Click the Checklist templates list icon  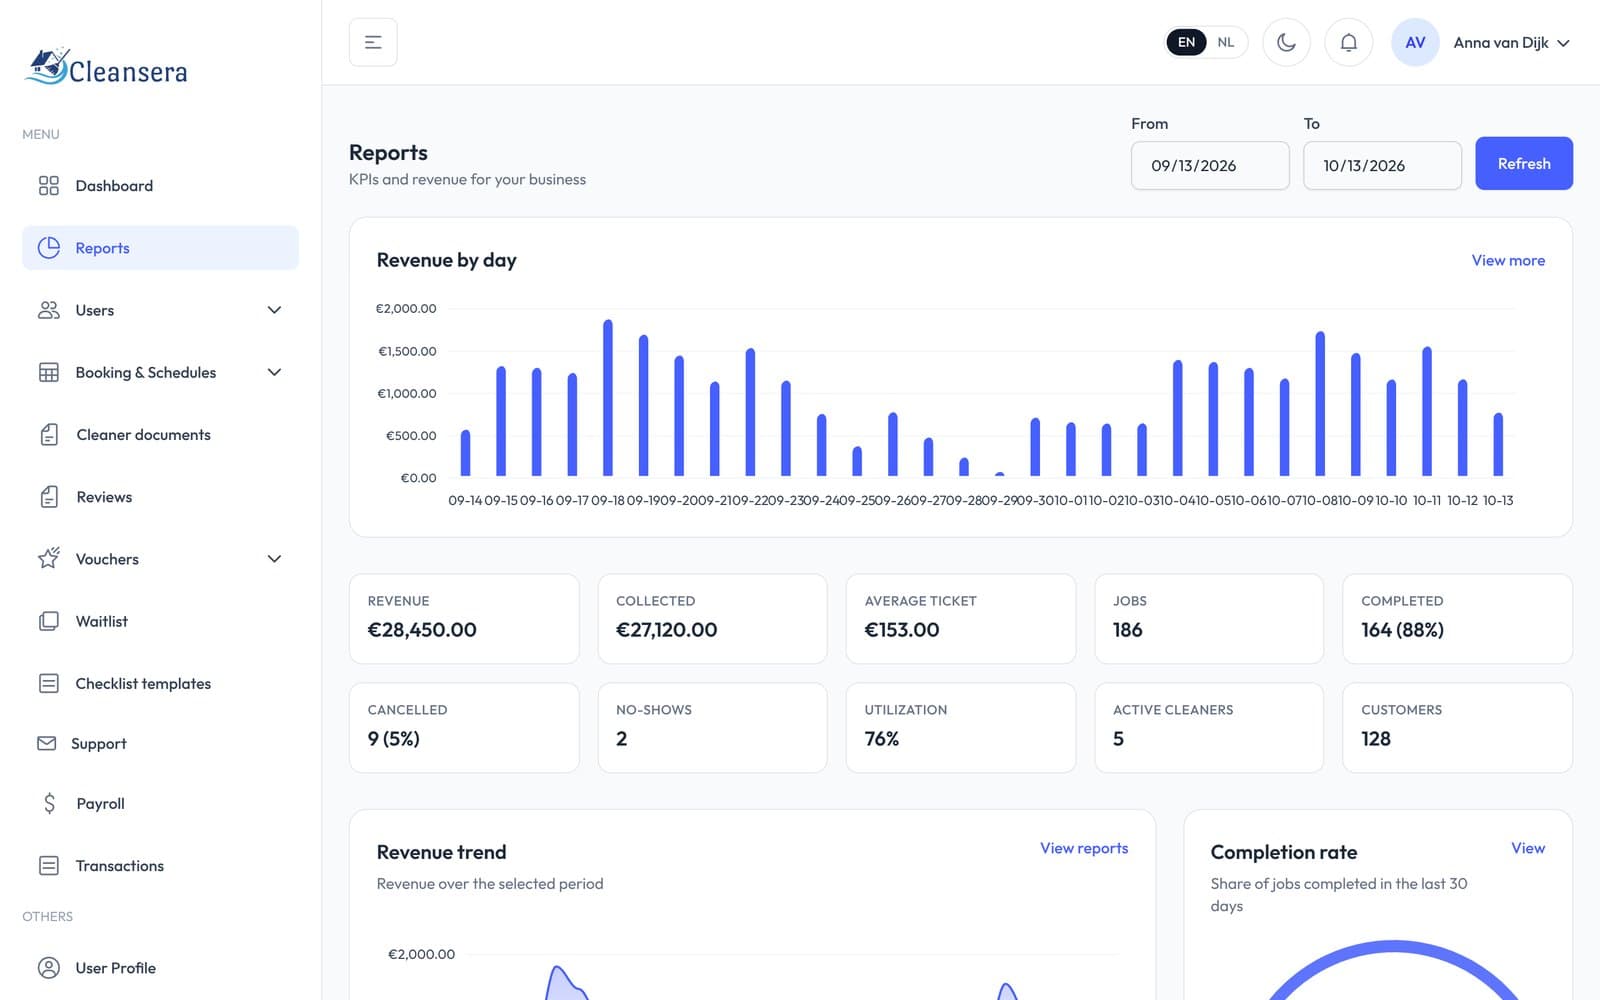(48, 684)
